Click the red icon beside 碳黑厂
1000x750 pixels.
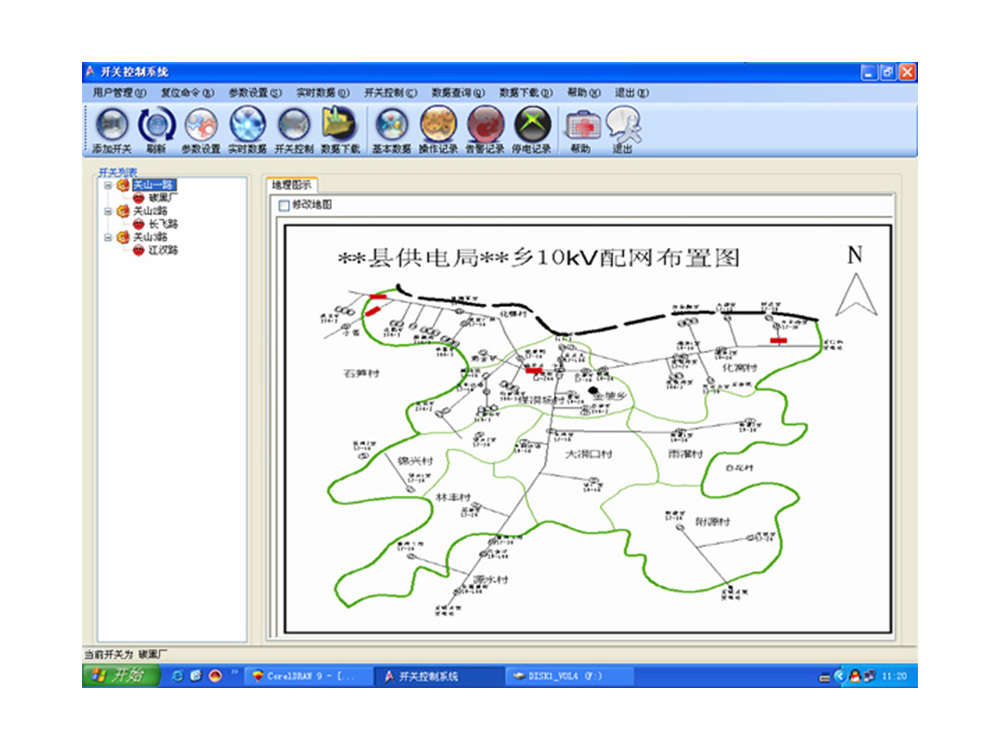pos(138,198)
